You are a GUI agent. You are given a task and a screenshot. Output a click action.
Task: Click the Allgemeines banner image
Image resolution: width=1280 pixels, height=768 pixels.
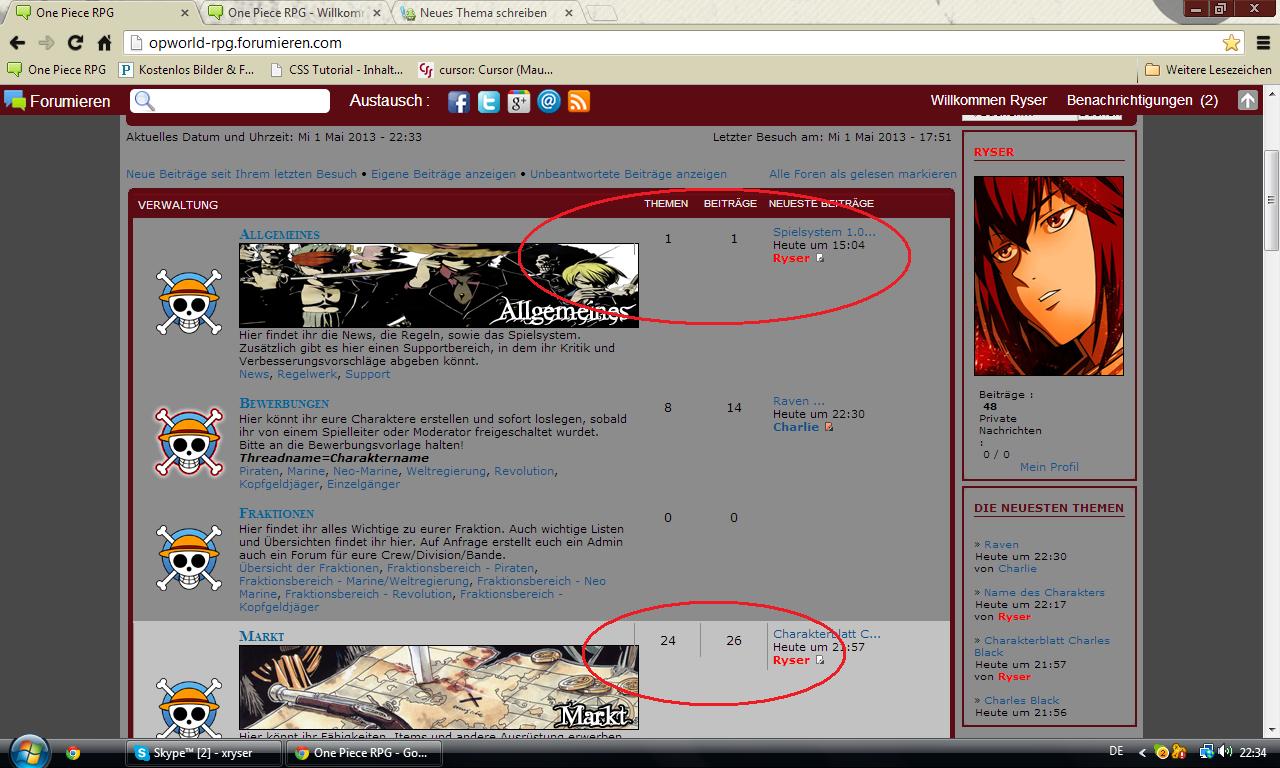click(438, 285)
